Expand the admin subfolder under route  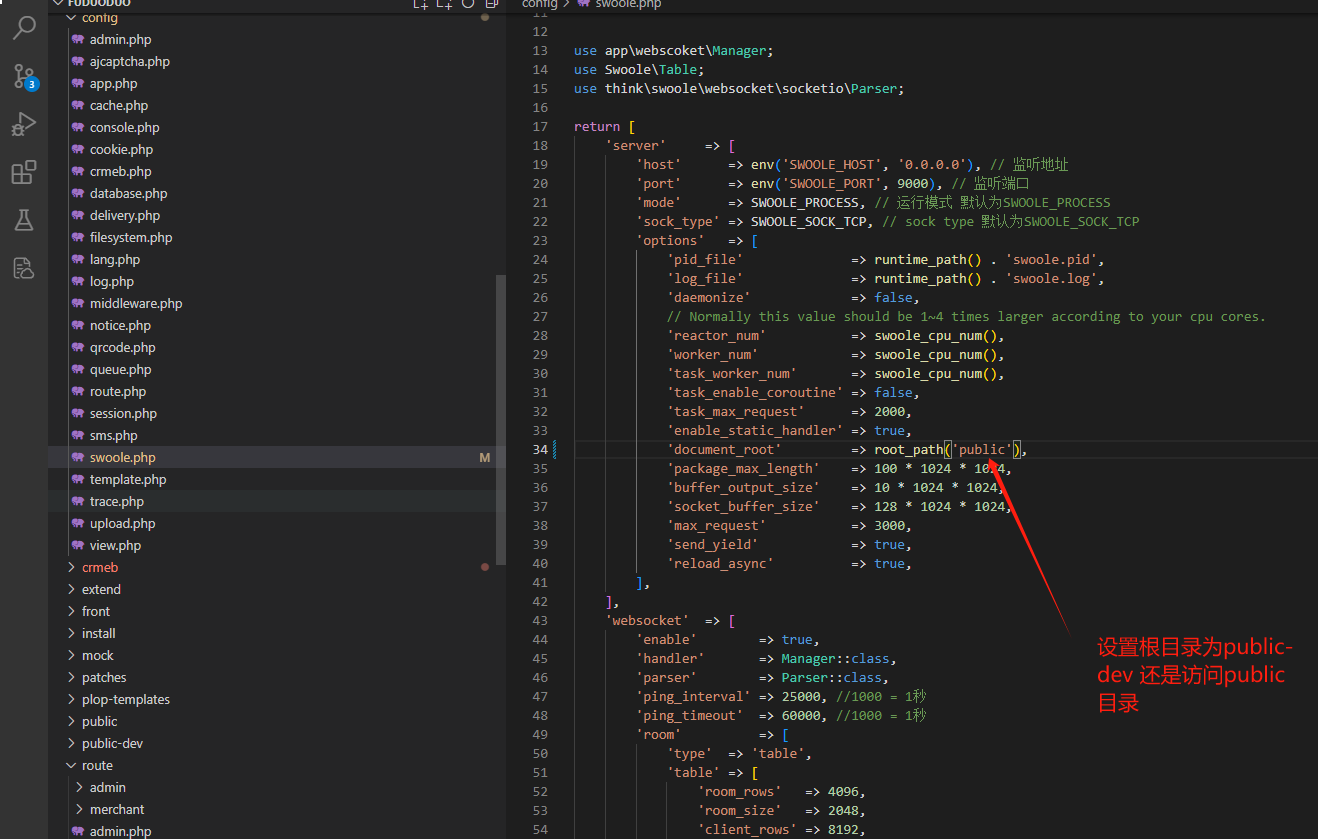coord(108,787)
